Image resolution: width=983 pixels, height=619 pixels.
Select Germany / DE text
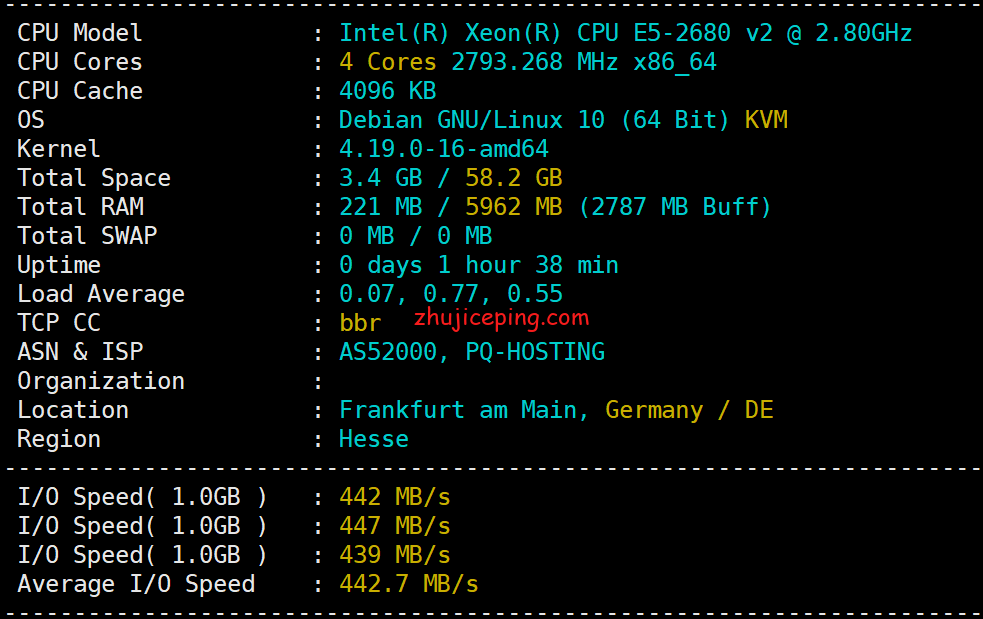tap(689, 410)
